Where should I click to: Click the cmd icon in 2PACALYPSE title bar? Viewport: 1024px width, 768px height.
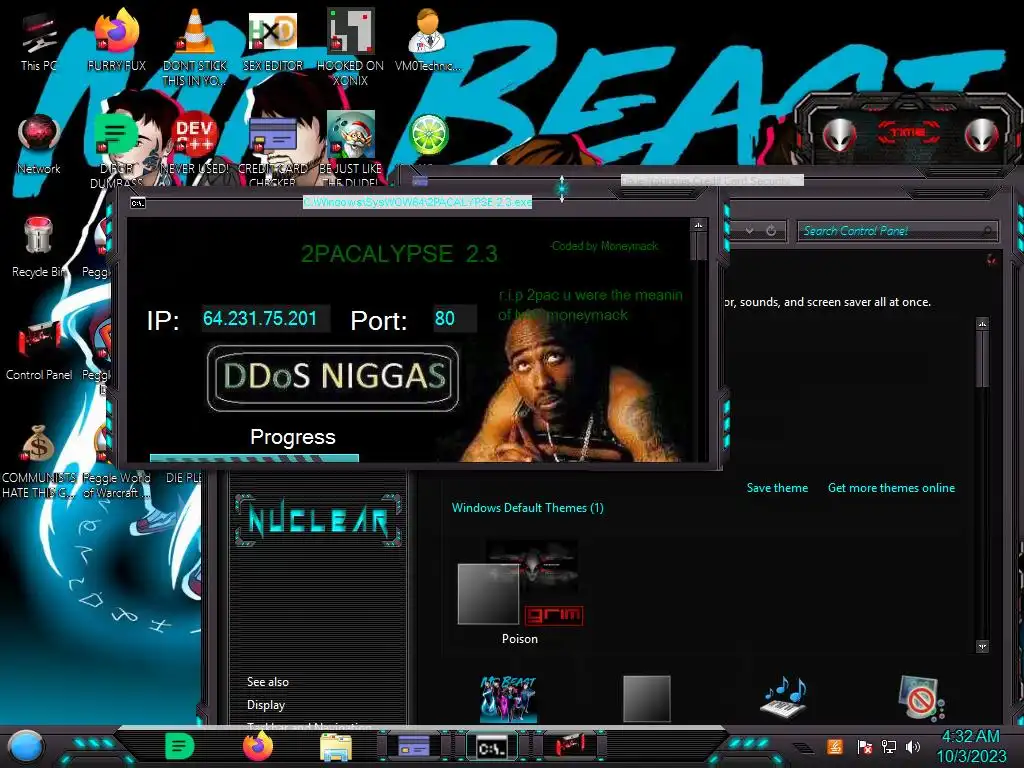coord(137,203)
